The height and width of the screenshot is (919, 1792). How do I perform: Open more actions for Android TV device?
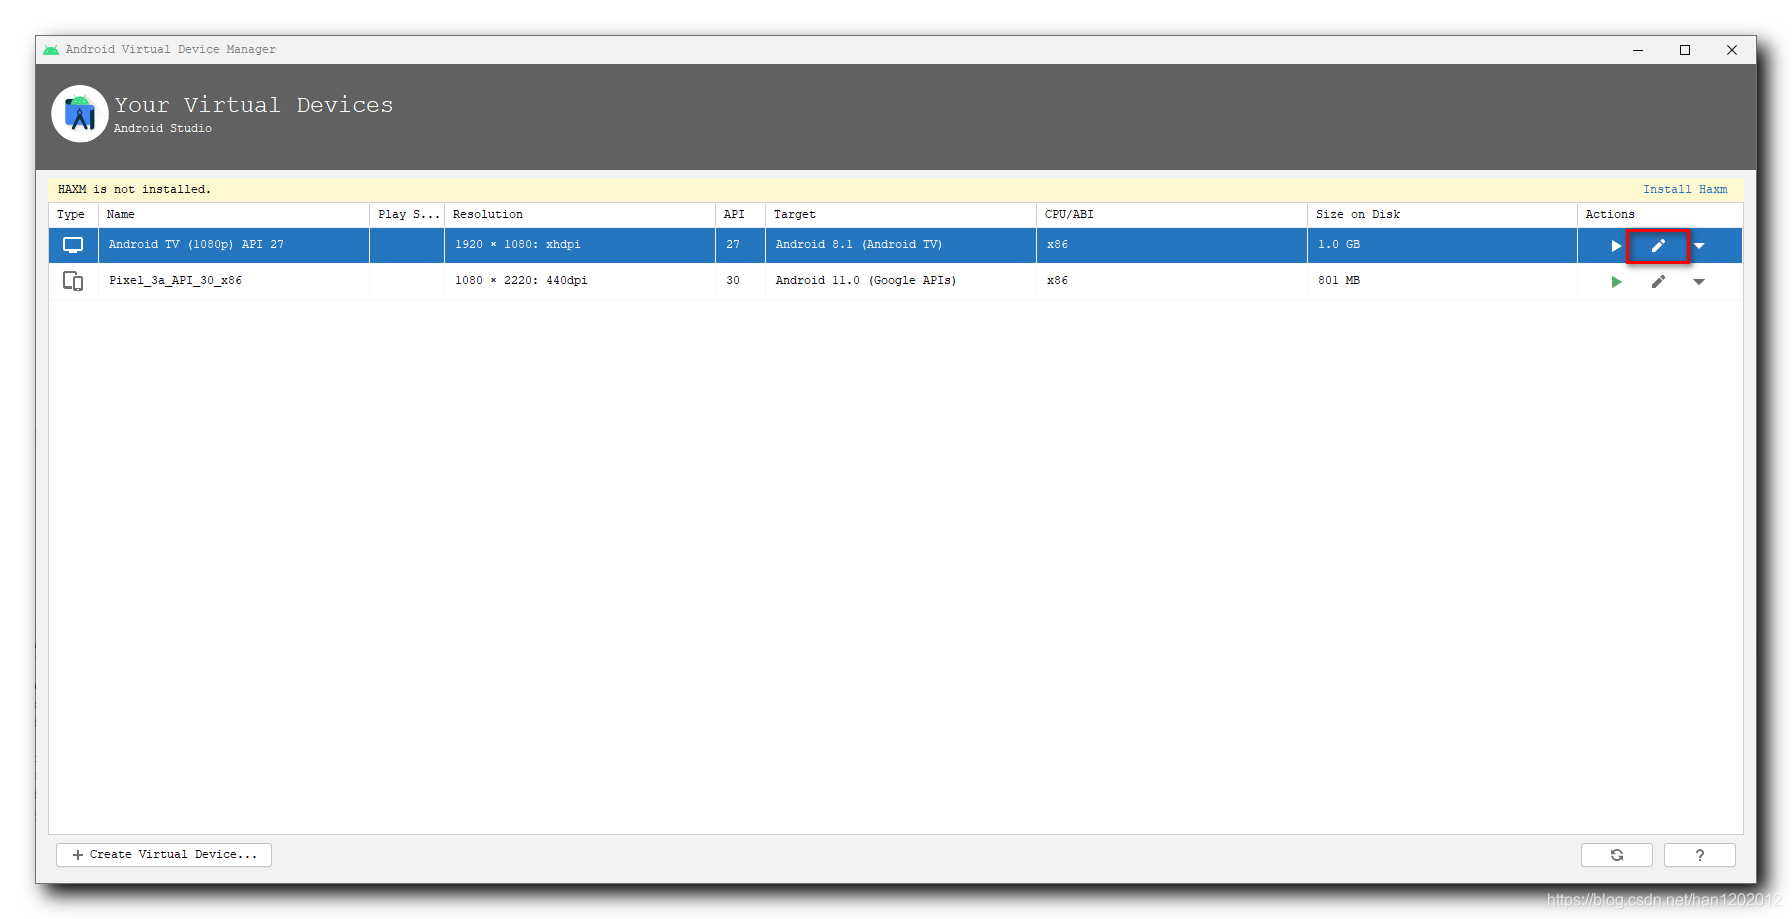pos(1699,246)
